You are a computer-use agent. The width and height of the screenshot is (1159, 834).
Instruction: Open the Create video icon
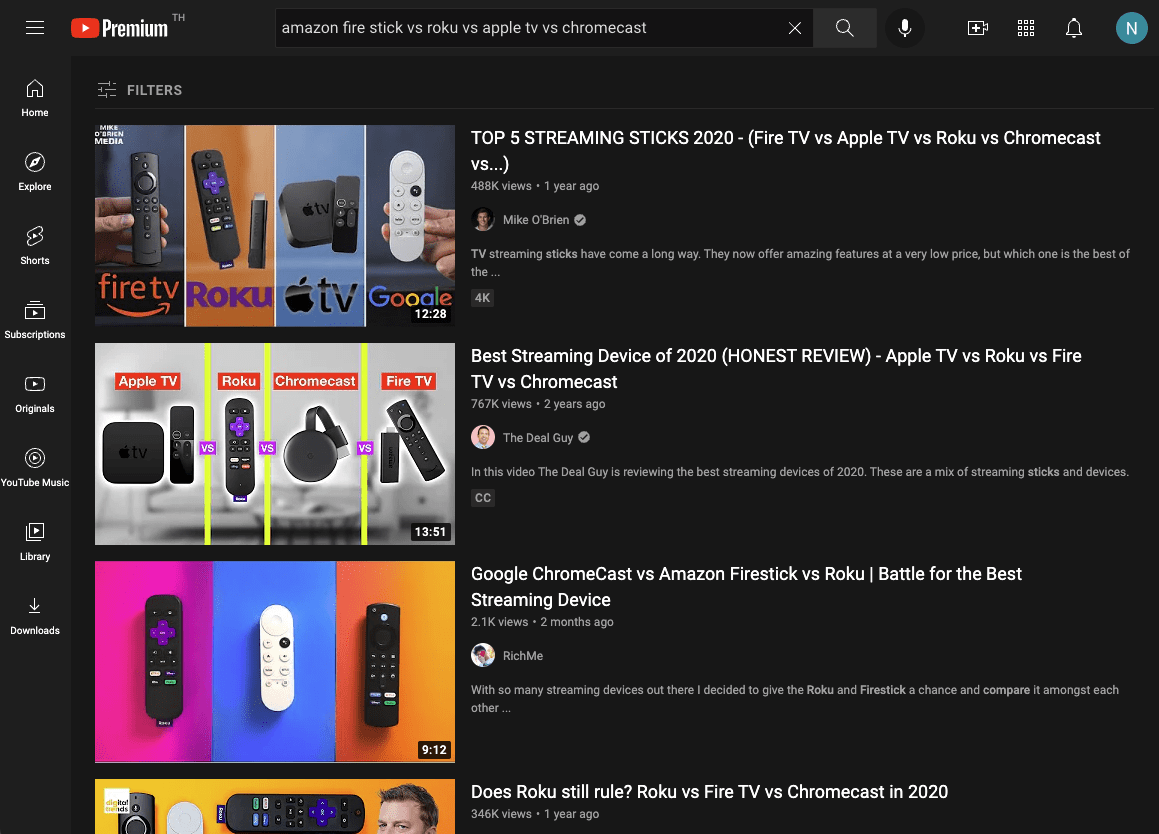point(978,28)
